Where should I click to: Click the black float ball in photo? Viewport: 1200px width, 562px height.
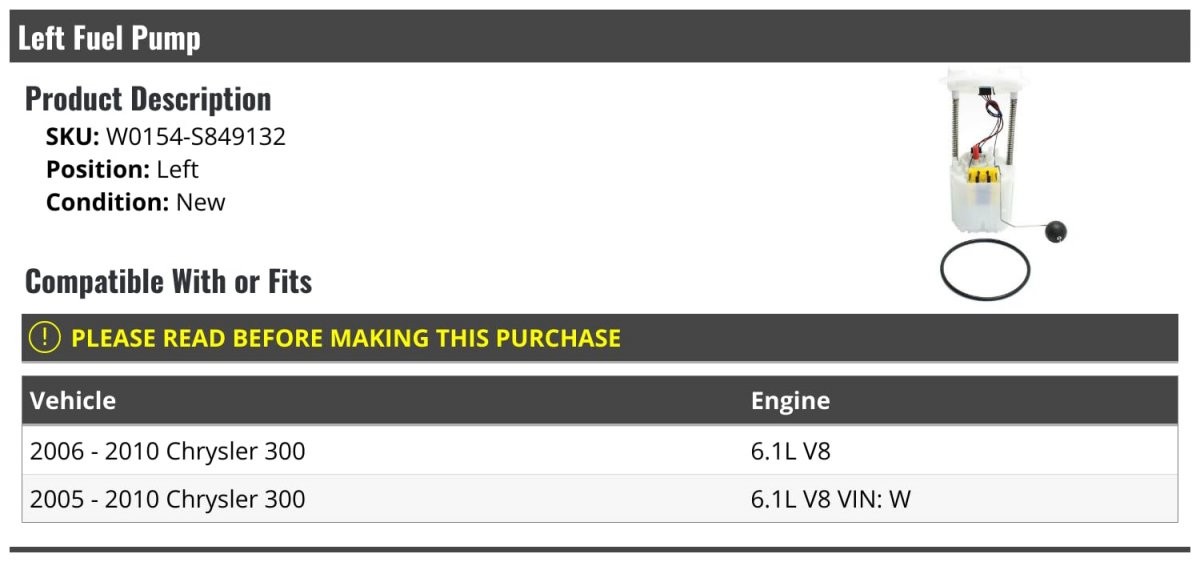pos(1055,232)
